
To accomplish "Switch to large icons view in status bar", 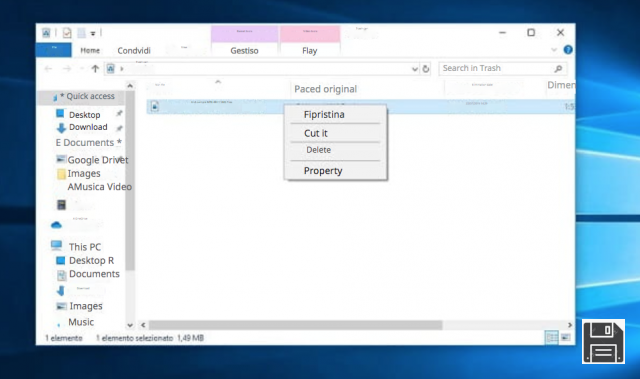I will pos(566,337).
